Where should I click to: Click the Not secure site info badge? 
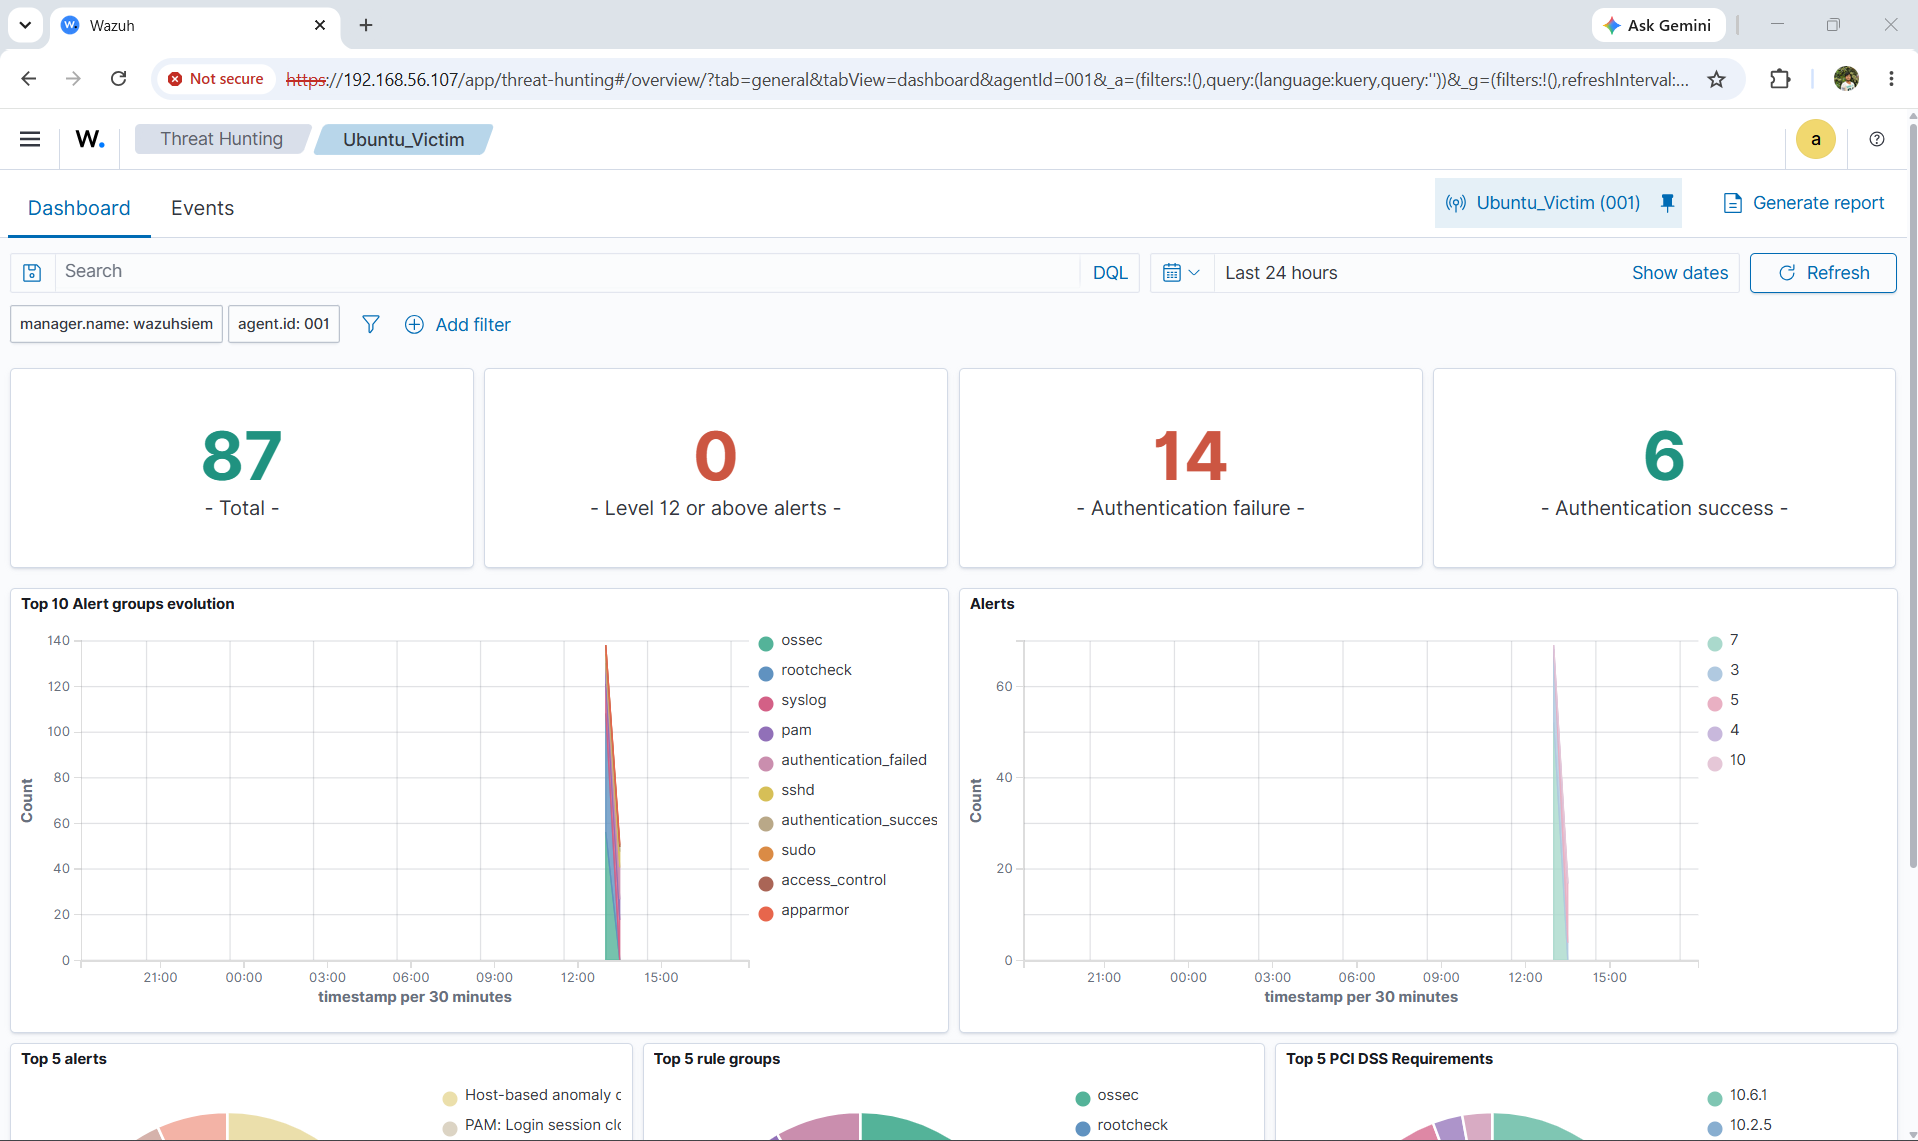click(216, 79)
